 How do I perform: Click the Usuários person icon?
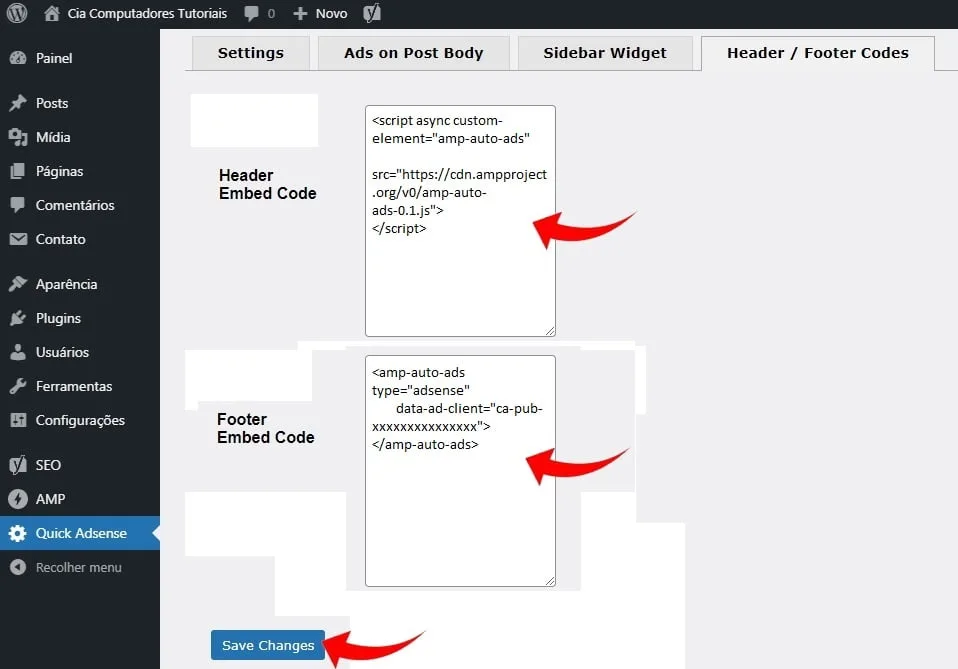click(x=18, y=352)
